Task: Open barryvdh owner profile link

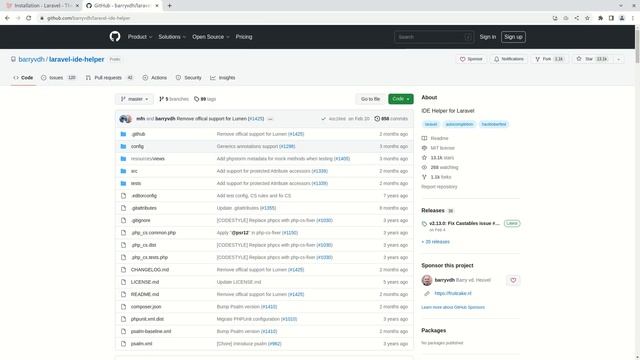Action: [x=31, y=59]
